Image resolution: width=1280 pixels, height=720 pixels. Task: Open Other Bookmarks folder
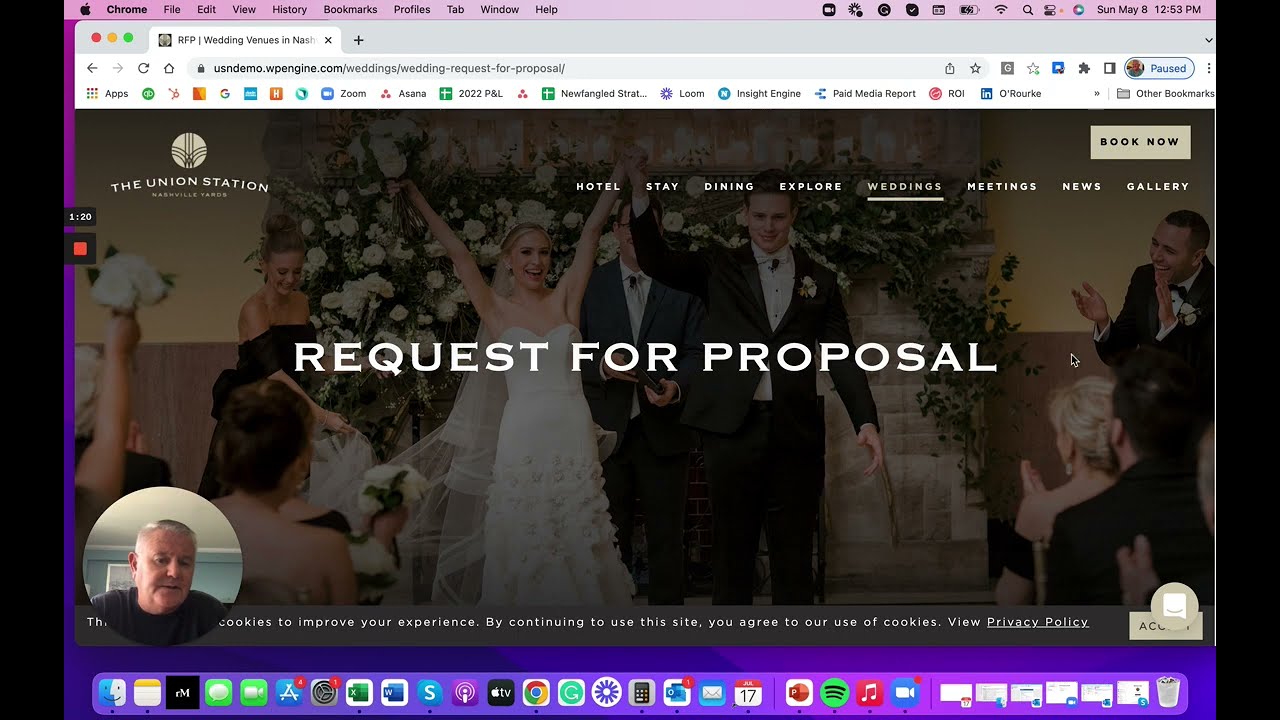tap(1165, 94)
